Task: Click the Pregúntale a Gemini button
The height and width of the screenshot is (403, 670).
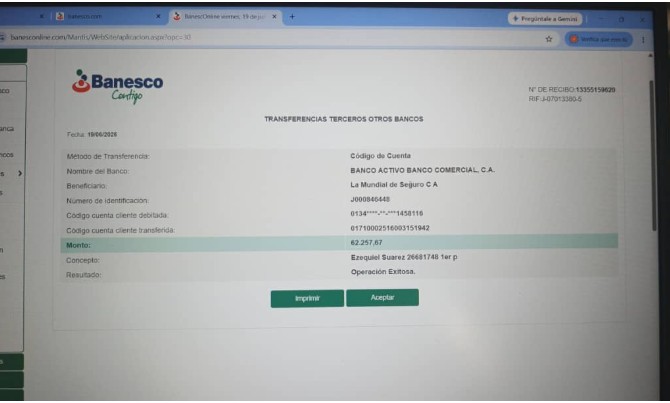Action: pos(545,19)
